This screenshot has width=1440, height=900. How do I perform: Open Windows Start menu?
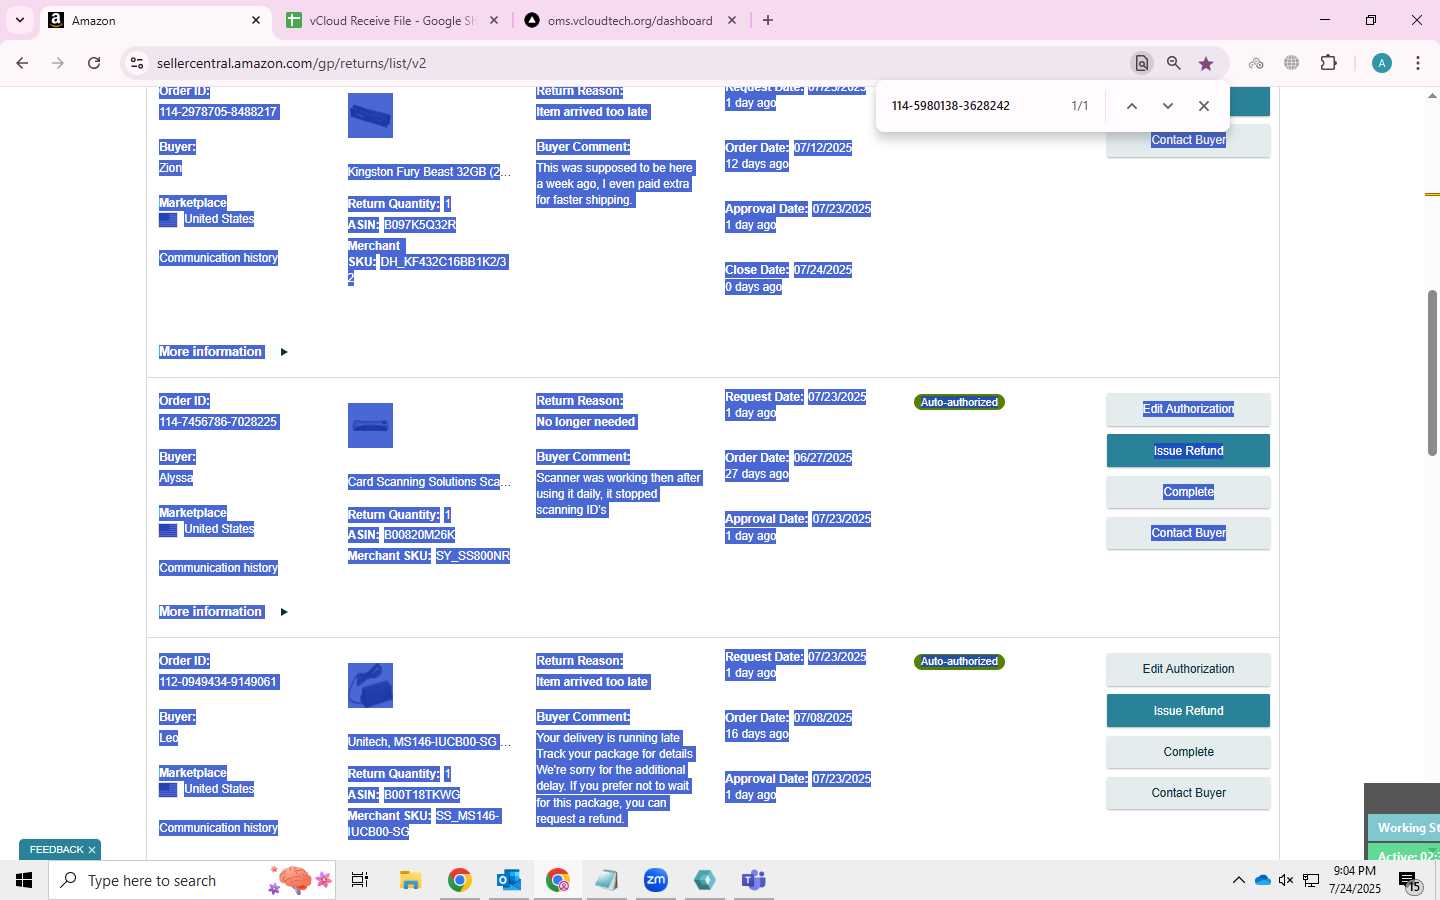(x=24, y=880)
